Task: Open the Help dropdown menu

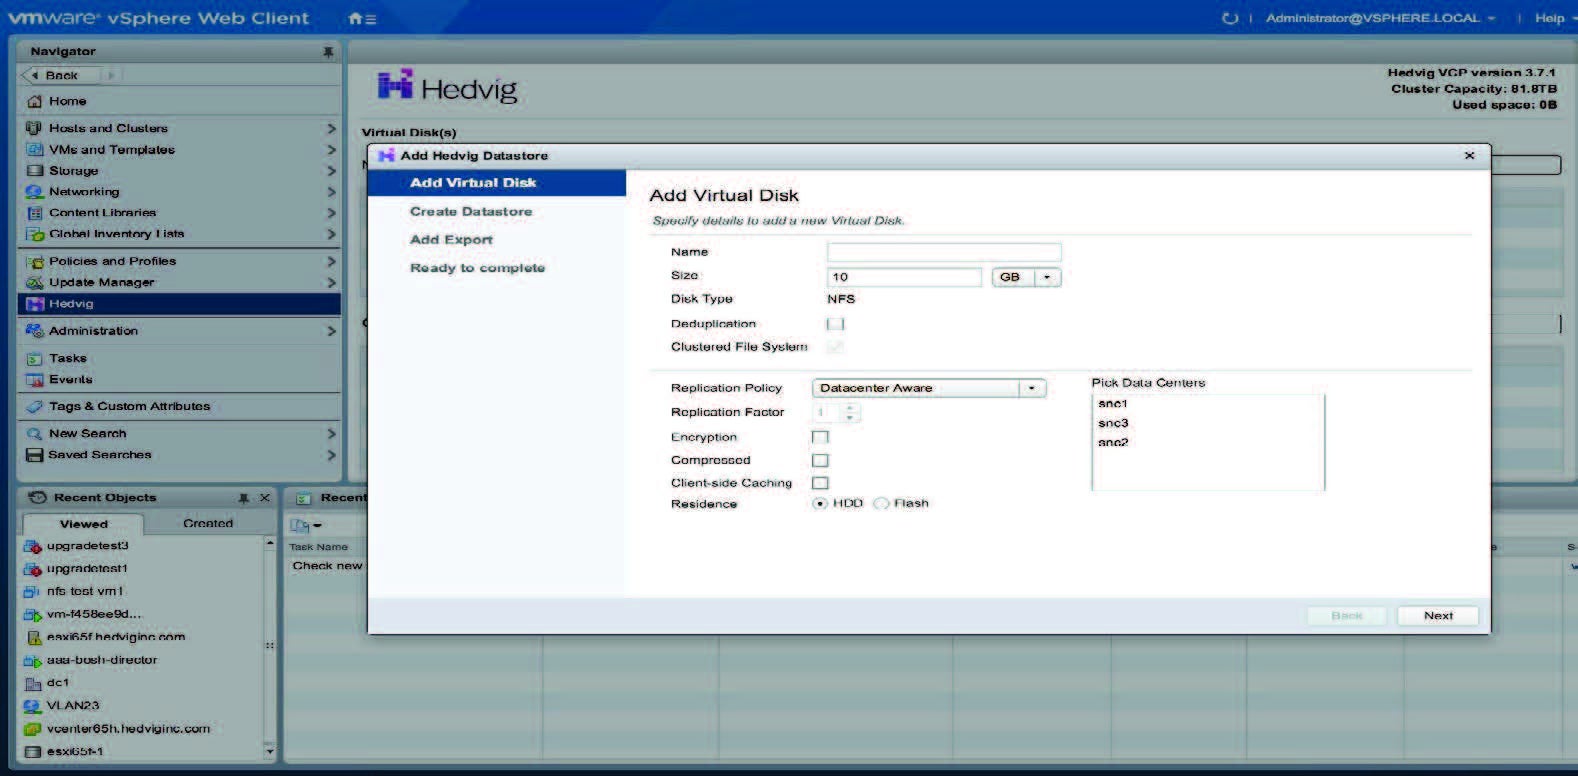Action: click(x=1555, y=18)
